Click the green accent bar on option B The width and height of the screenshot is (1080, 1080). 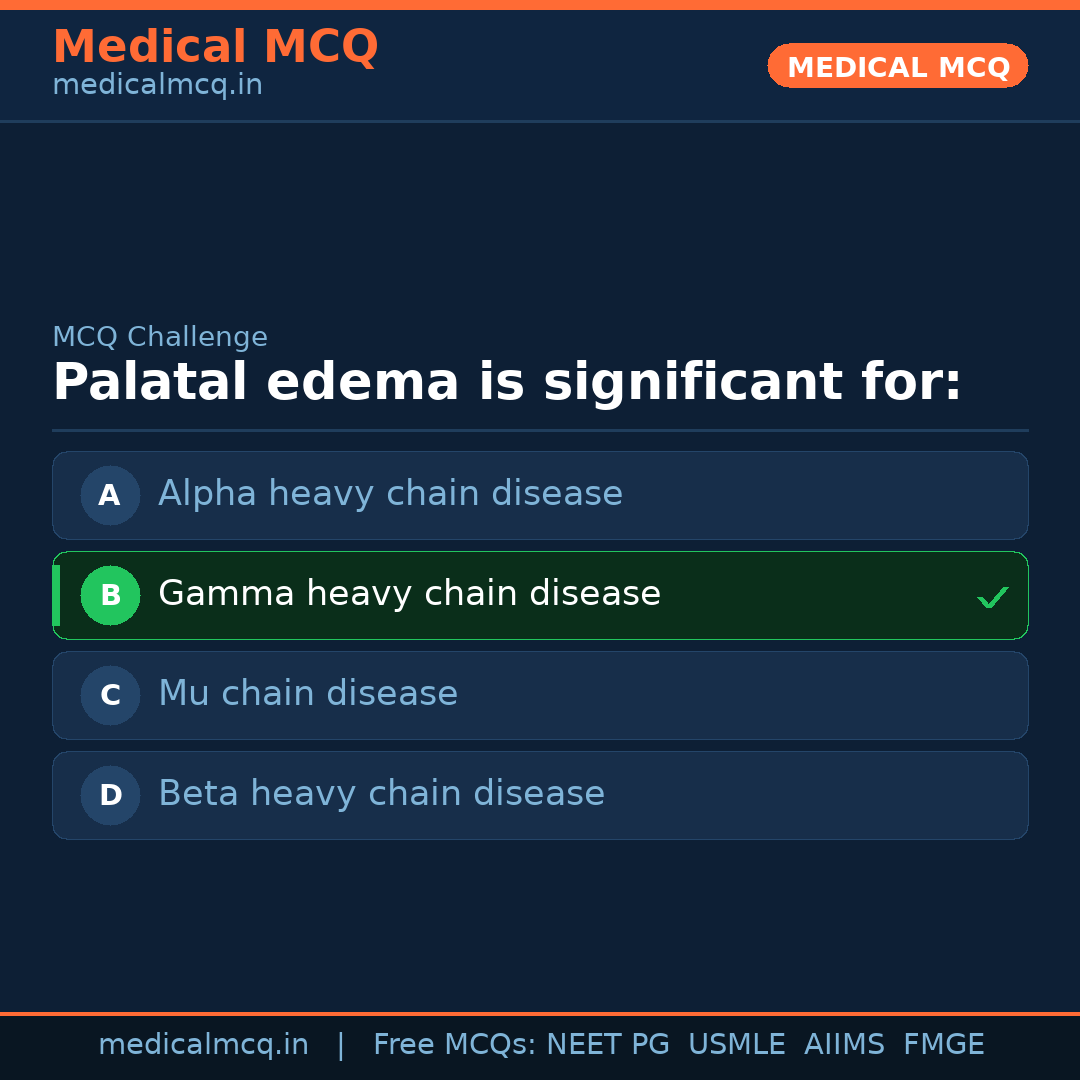pos(56,595)
